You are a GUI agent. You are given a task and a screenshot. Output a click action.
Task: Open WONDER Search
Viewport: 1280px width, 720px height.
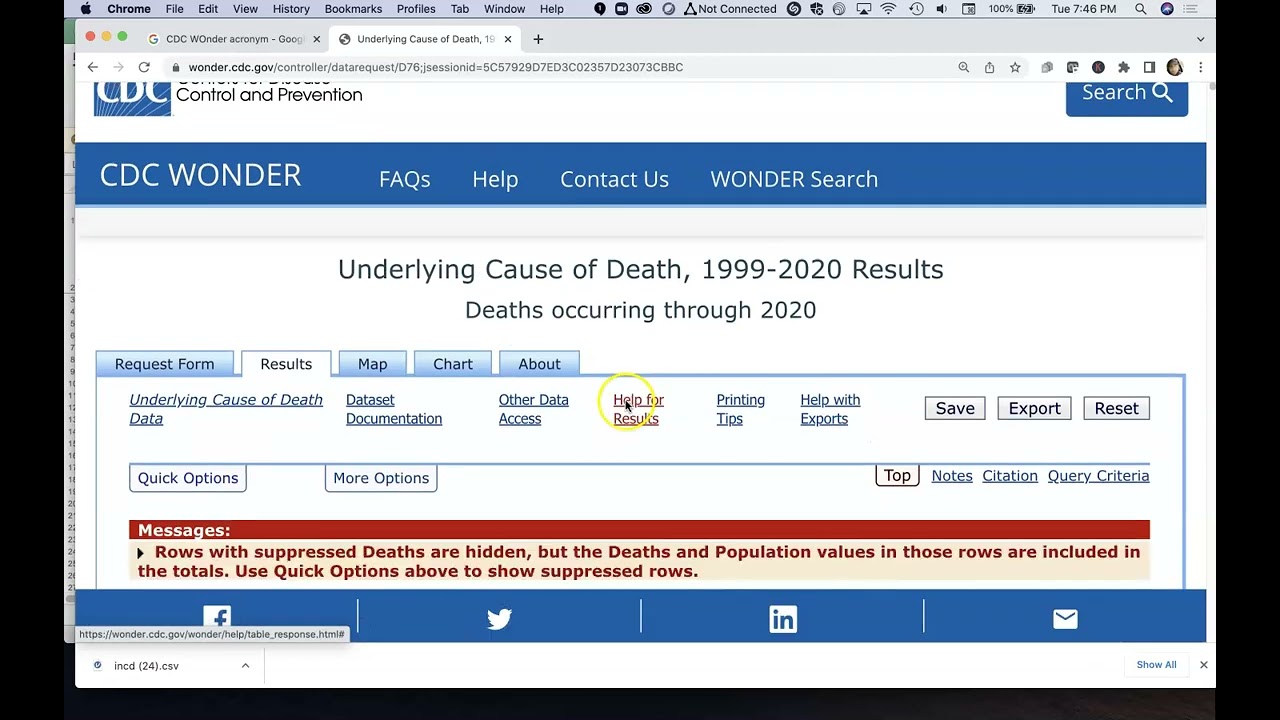pyautogui.click(x=794, y=179)
